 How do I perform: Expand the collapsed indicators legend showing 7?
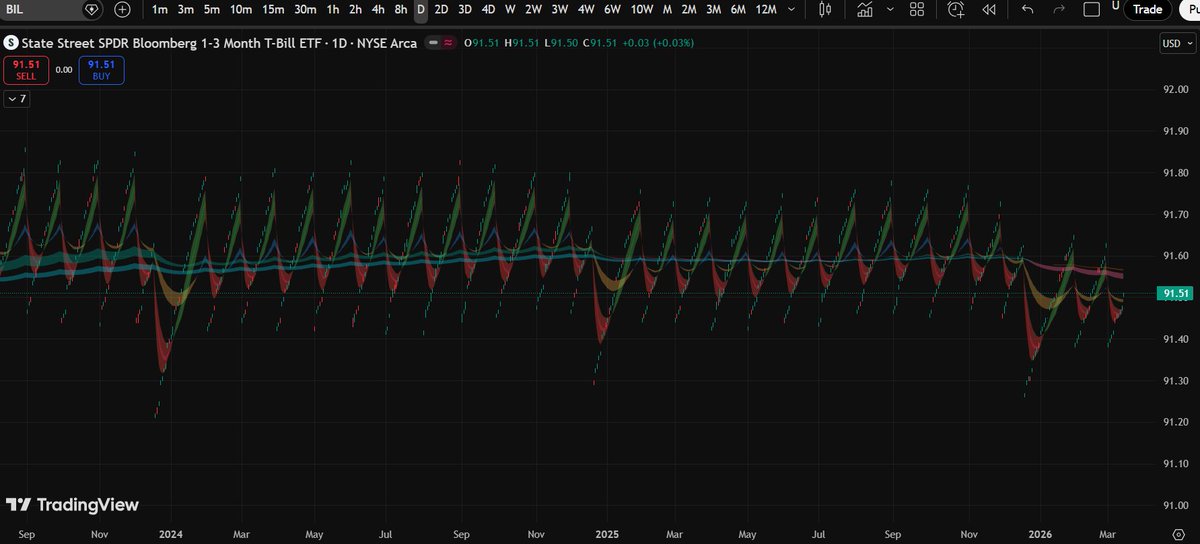click(x=16, y=99)
